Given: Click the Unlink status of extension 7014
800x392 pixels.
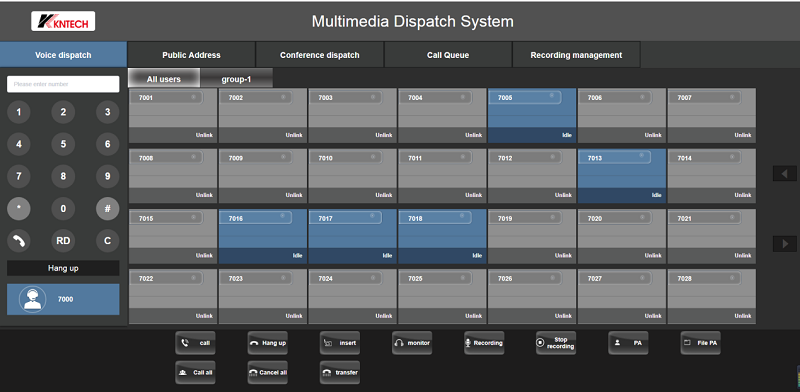Looking at the screenshot, I should (x=743, y=195).
